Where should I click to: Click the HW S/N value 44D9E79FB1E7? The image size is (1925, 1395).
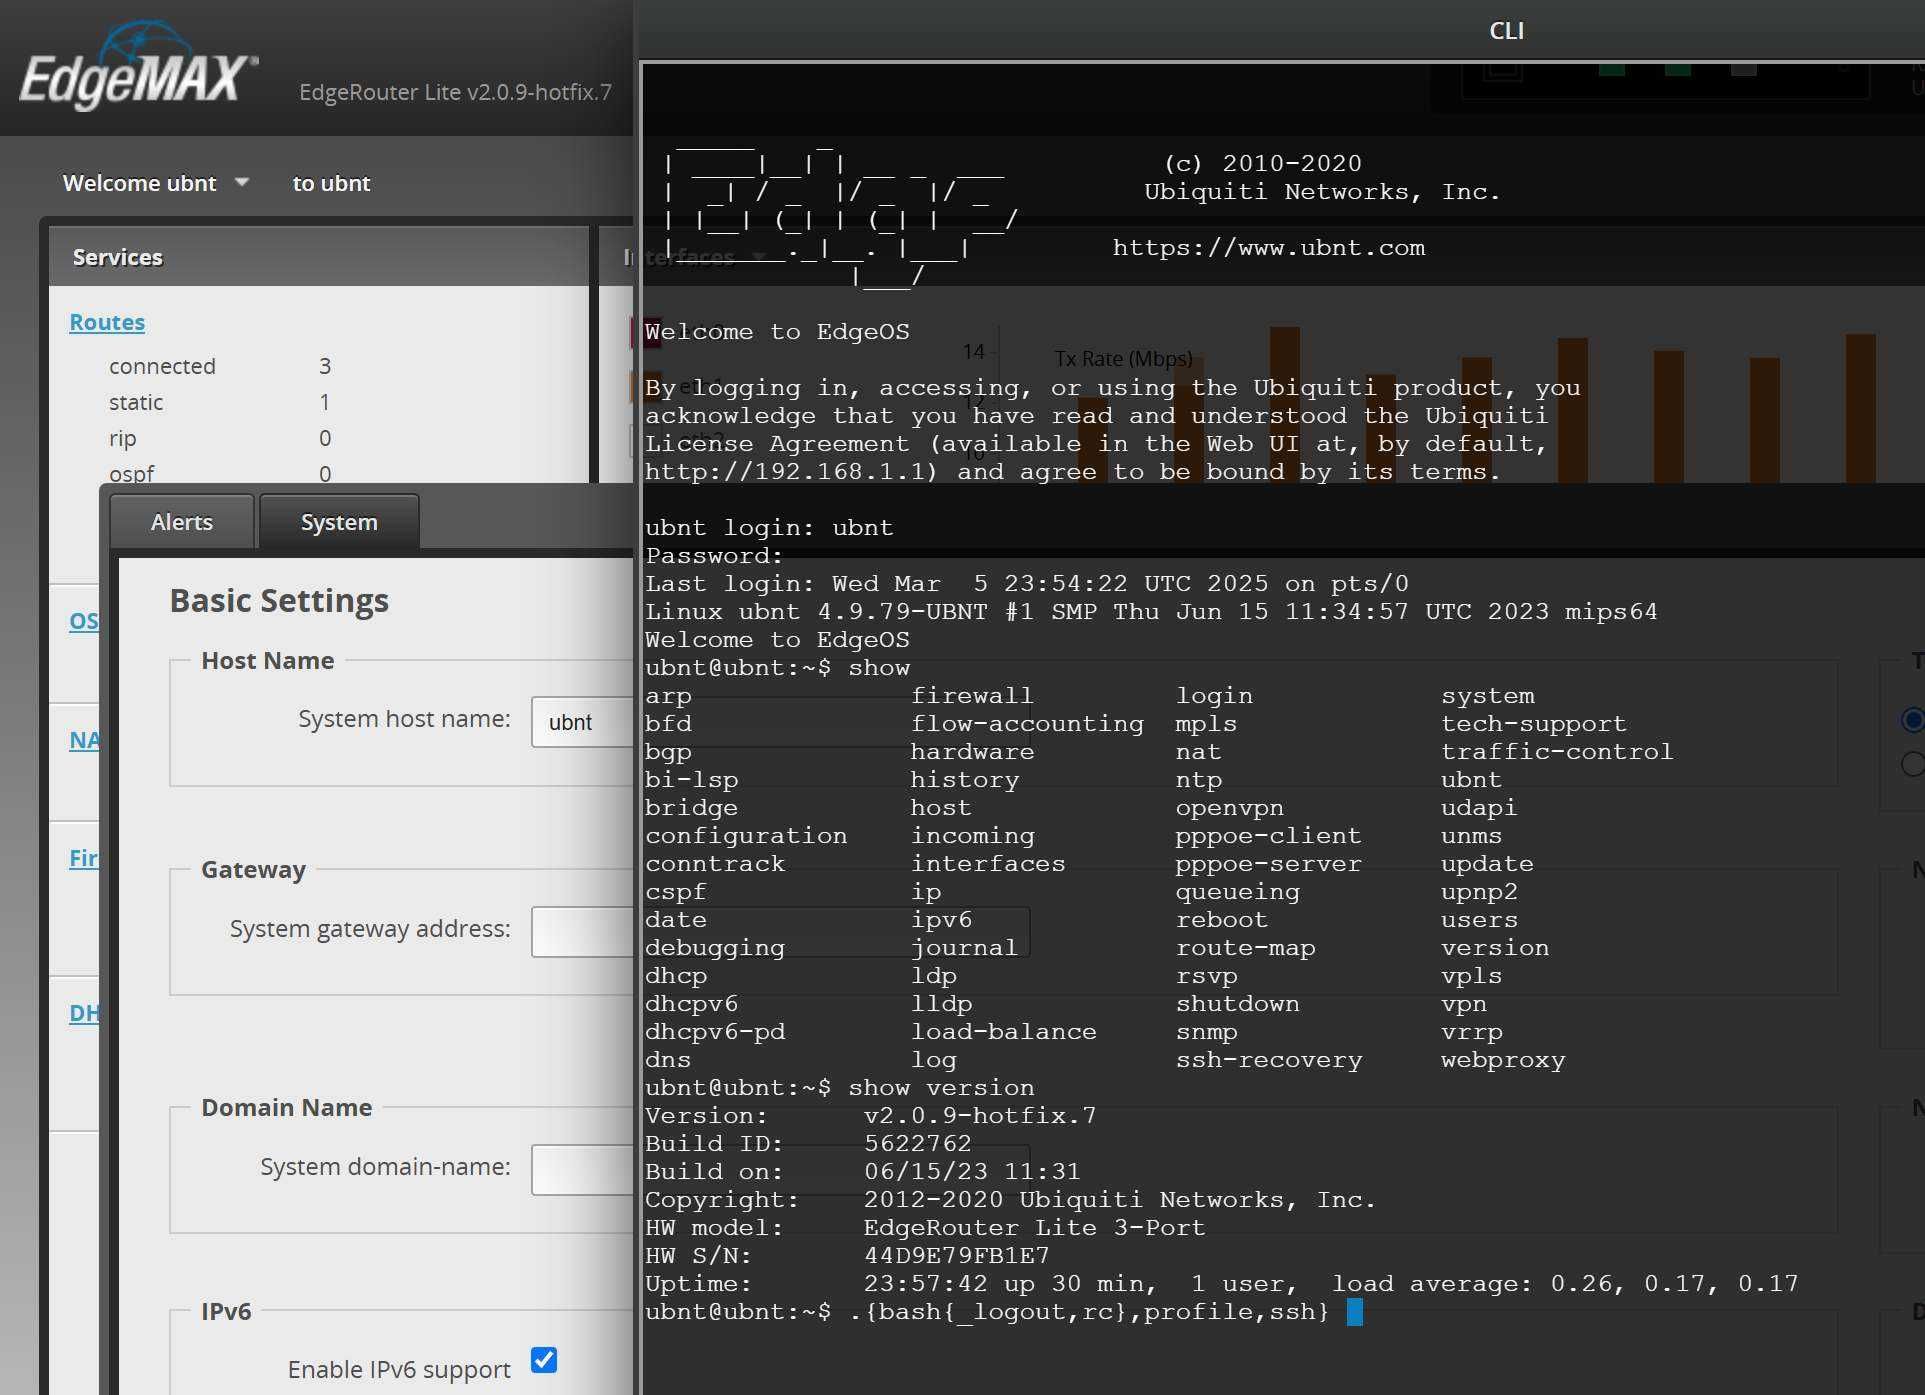[x=957, y=1256]
